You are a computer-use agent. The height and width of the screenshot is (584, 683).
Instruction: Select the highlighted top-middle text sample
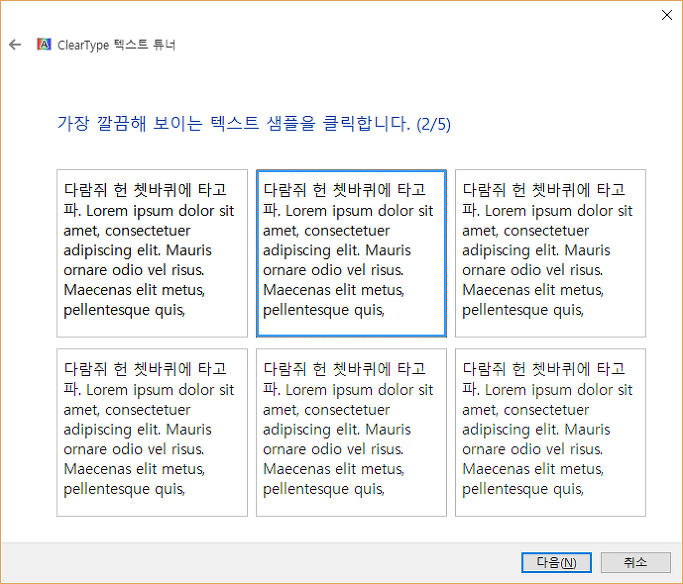352,253
